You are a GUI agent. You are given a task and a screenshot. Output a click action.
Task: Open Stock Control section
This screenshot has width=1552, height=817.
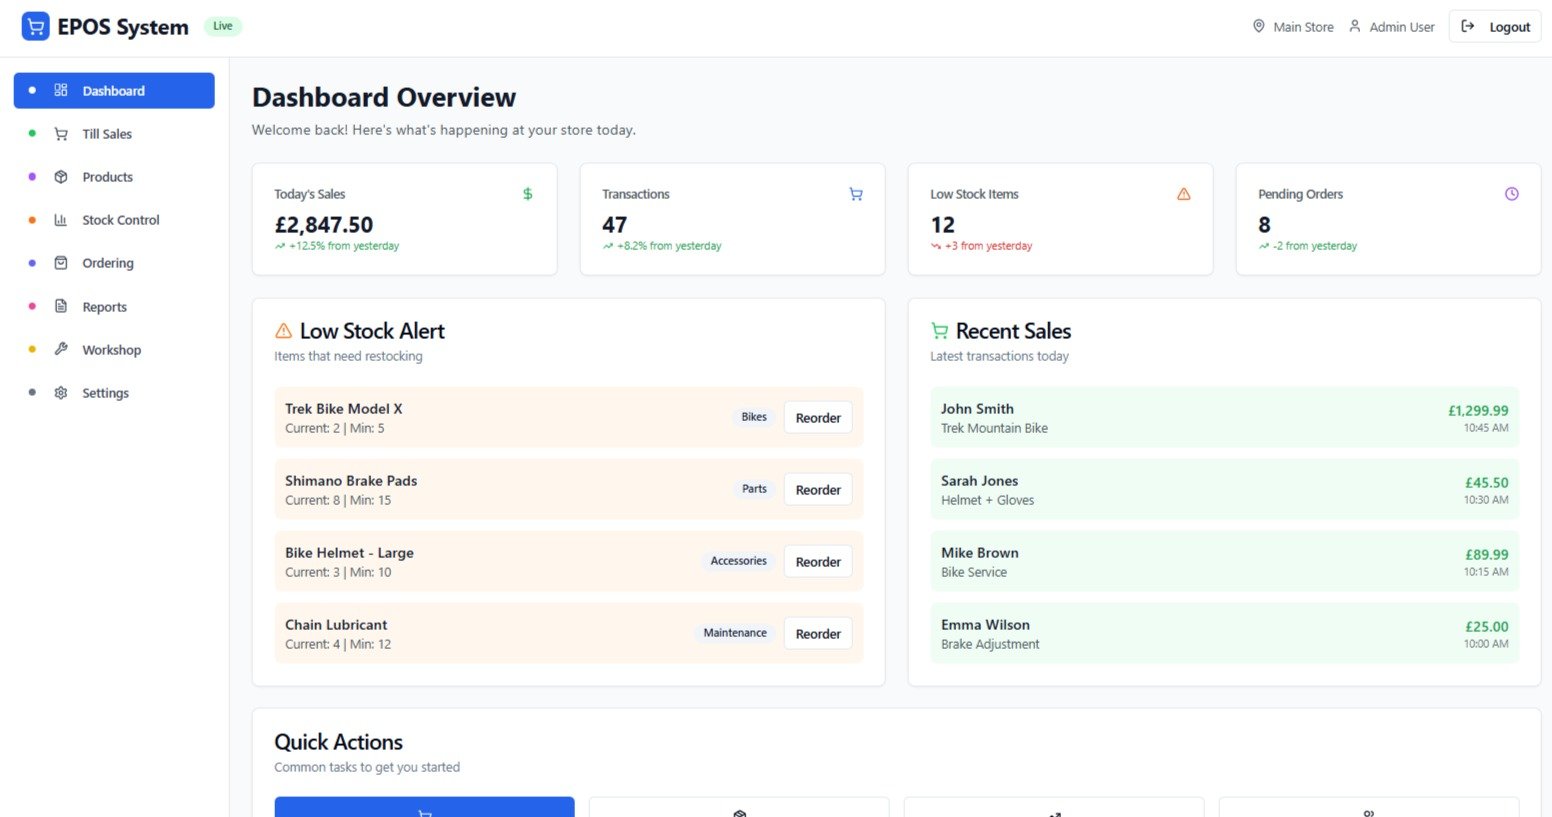coord(114,220)
